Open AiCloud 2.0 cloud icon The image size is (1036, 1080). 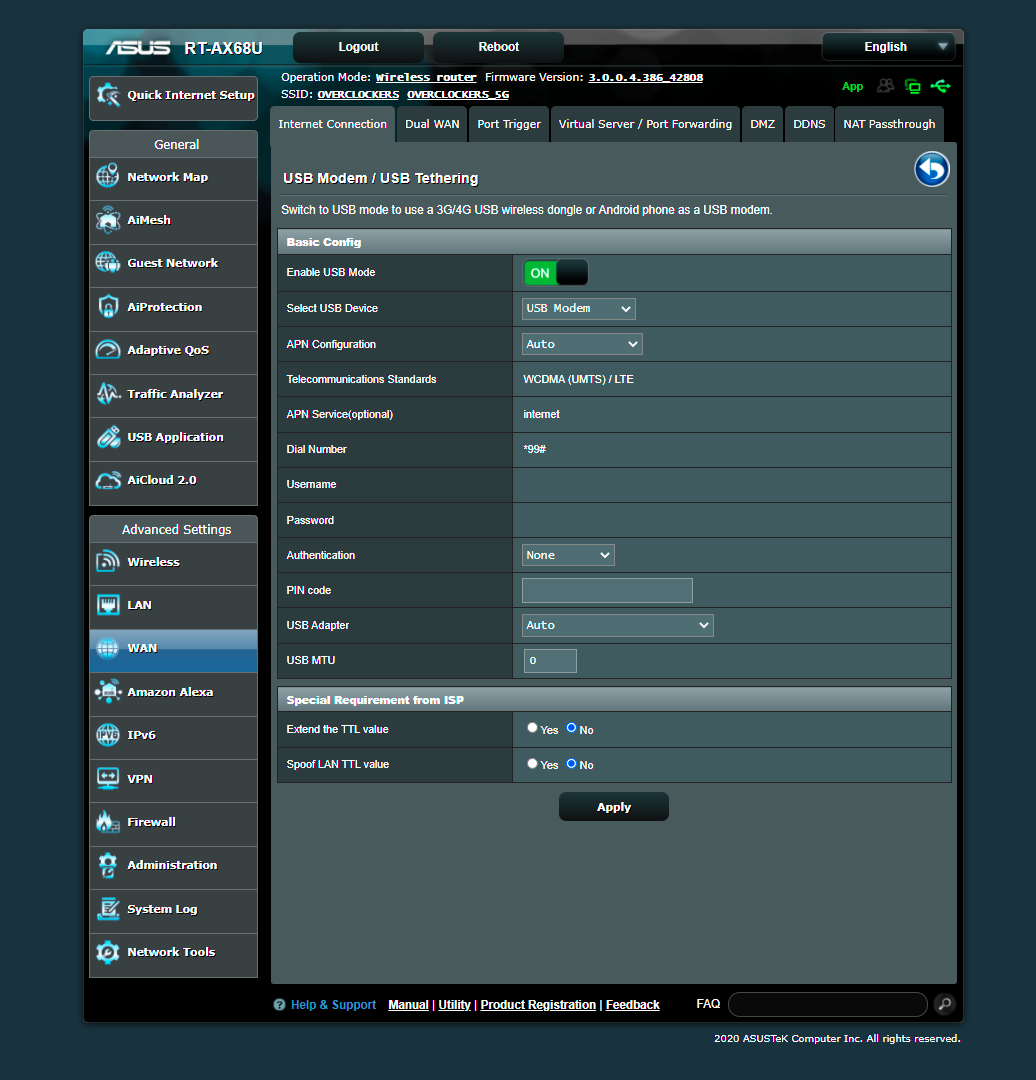pos(107,480)
